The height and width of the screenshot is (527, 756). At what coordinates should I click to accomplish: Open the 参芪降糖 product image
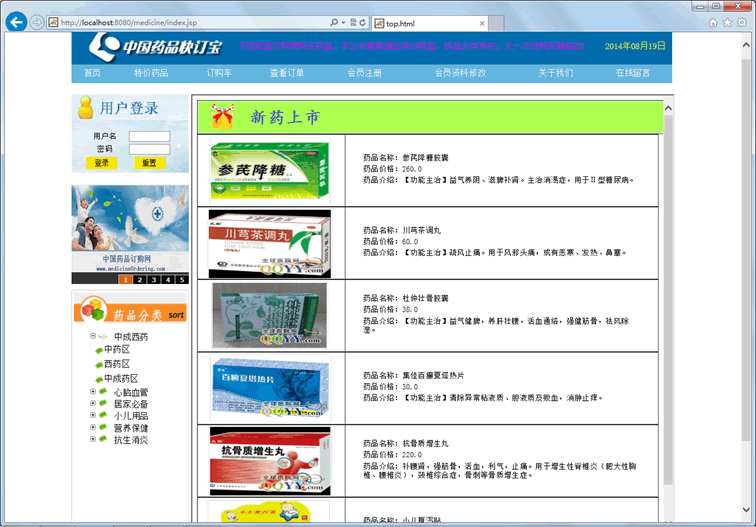tap(270, 171)
